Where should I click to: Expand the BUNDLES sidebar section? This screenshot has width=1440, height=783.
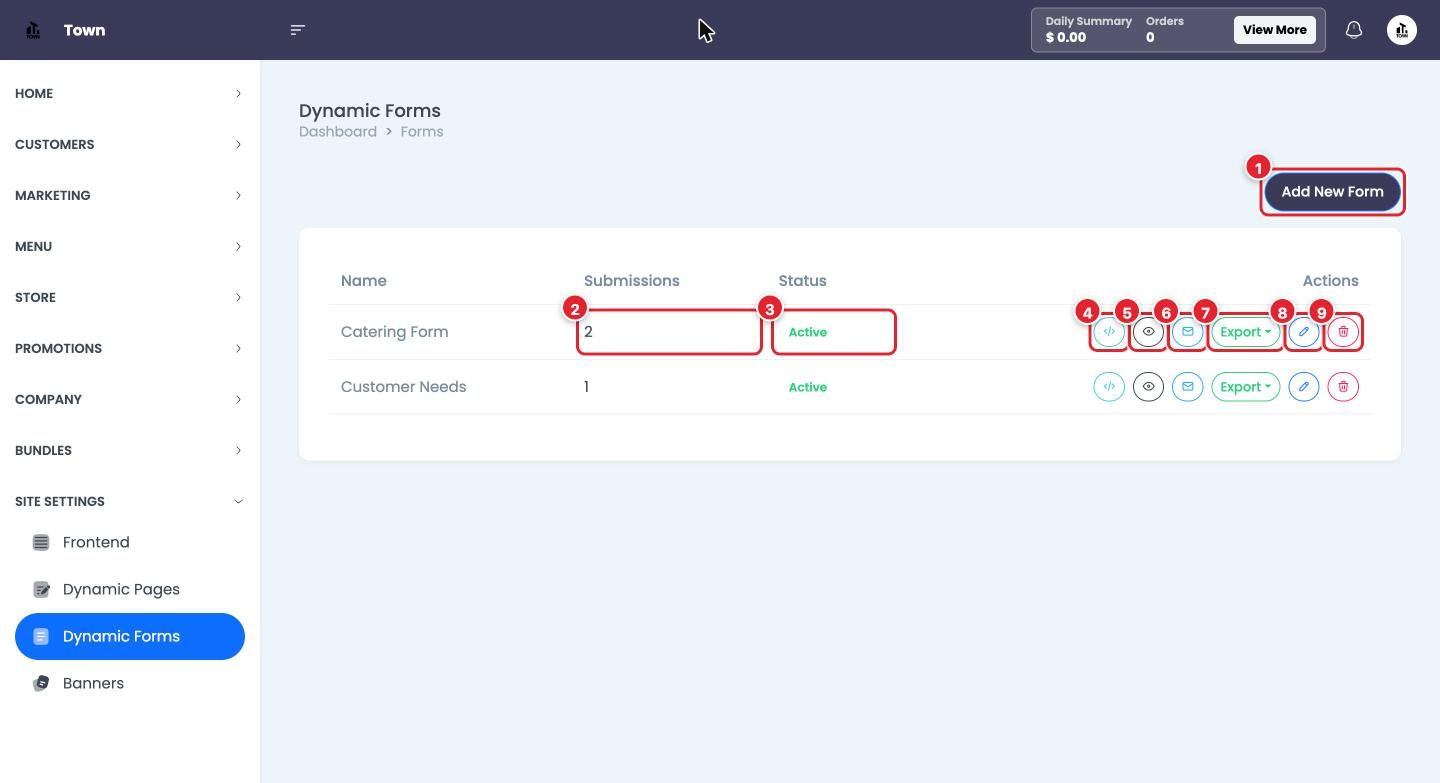coord(130,450)
